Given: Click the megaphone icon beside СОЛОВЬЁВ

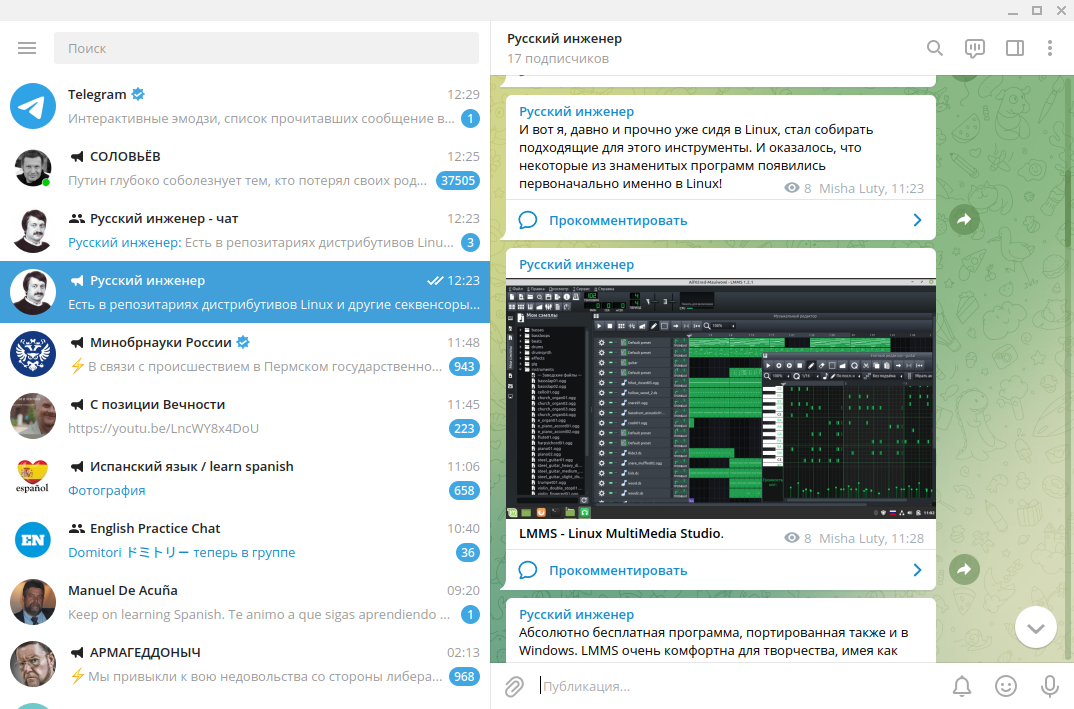Looking at the screenshot, I should (x=77, y=157).
